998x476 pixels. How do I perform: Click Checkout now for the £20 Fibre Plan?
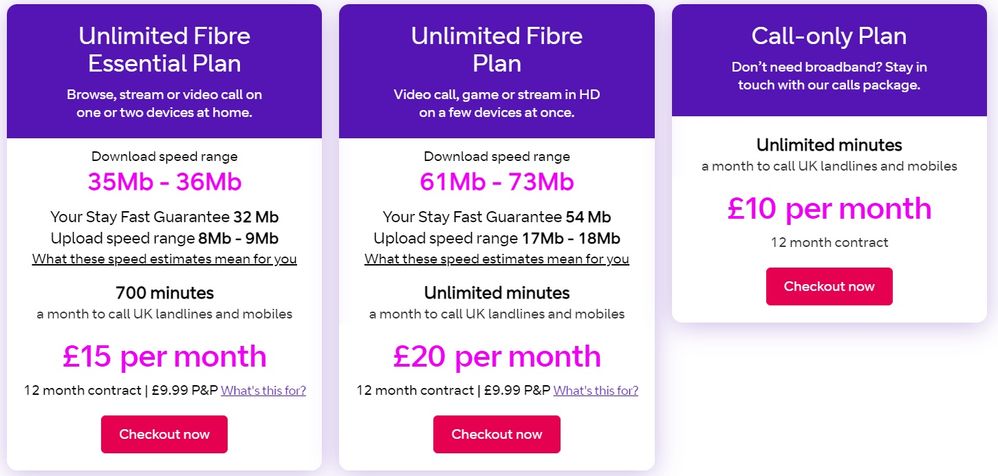[496, 434]
